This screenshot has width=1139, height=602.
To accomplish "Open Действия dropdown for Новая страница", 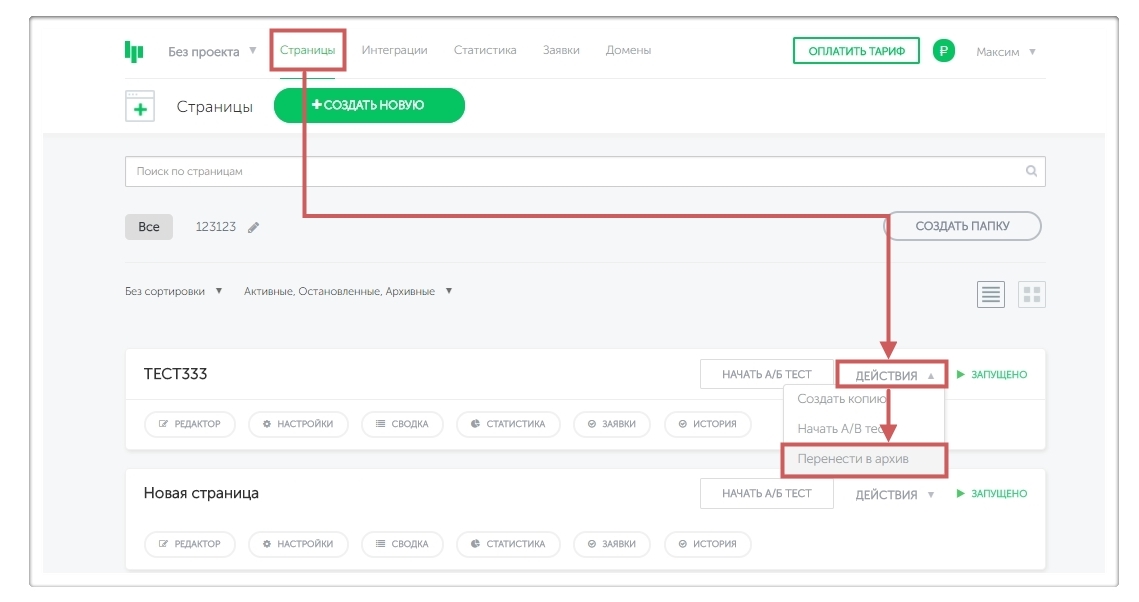I will tap(894, 495).
